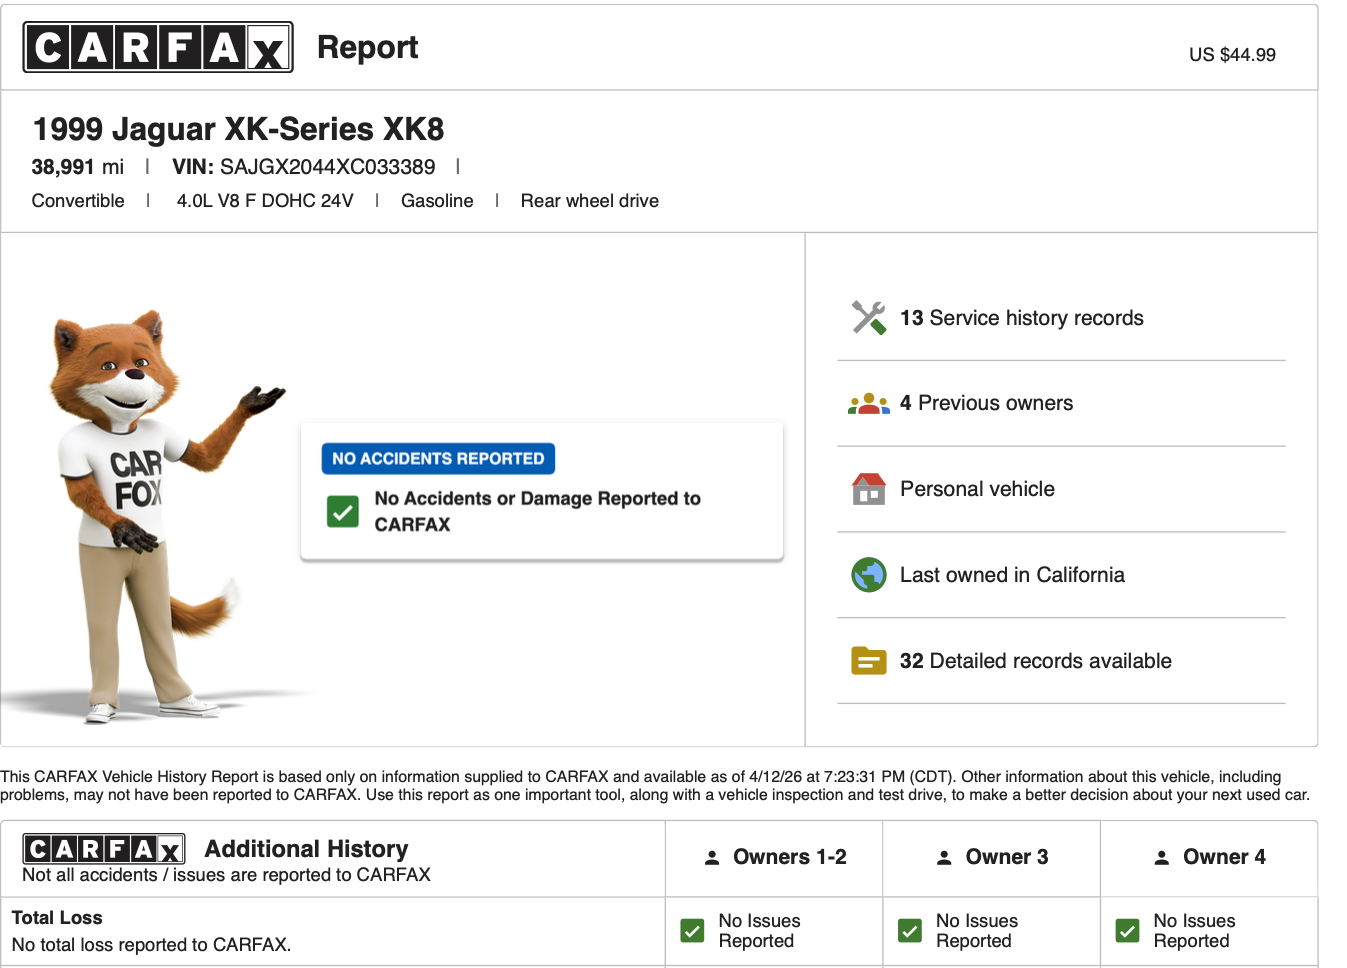The height and width of the screenshot is (968, 1347).
Task: Click Owners 1-2 No Issues checkmark
Action: (x=692, y=931)
